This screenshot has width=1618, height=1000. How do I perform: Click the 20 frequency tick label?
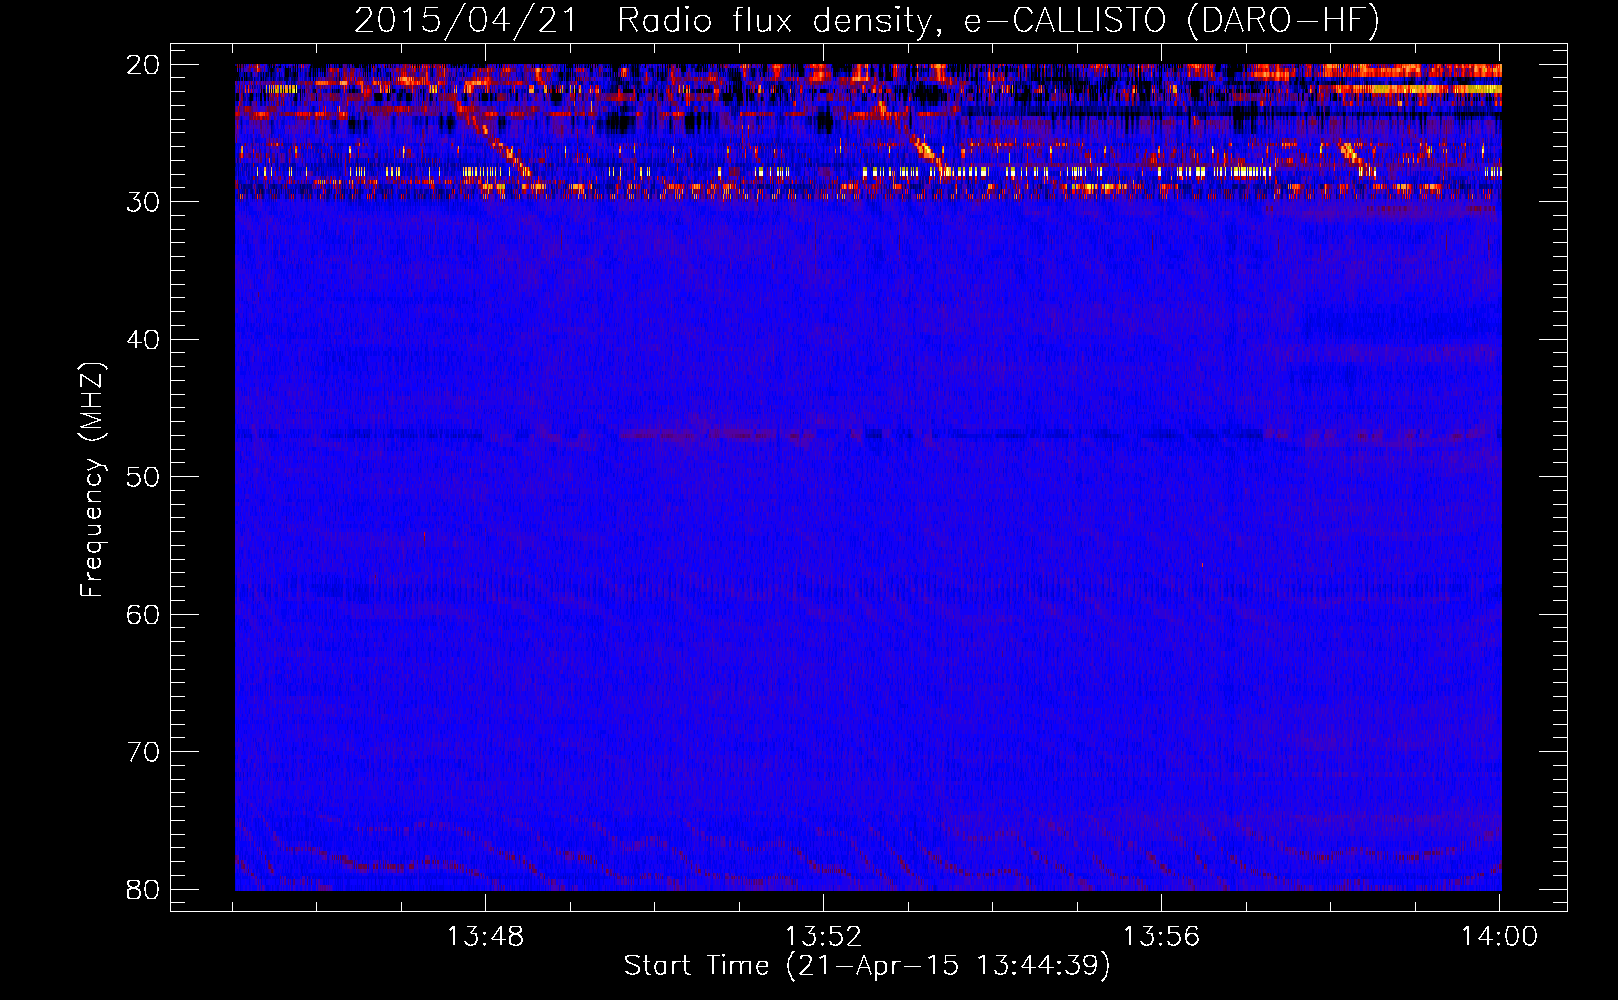(143, 65)
